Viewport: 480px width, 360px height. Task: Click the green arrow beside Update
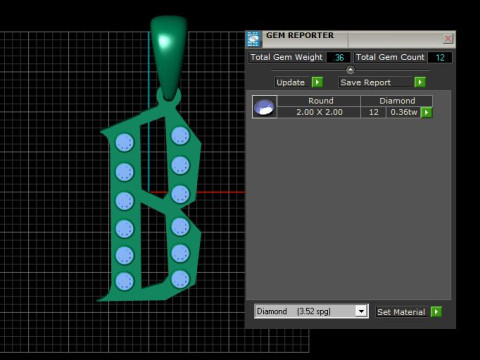317,82
